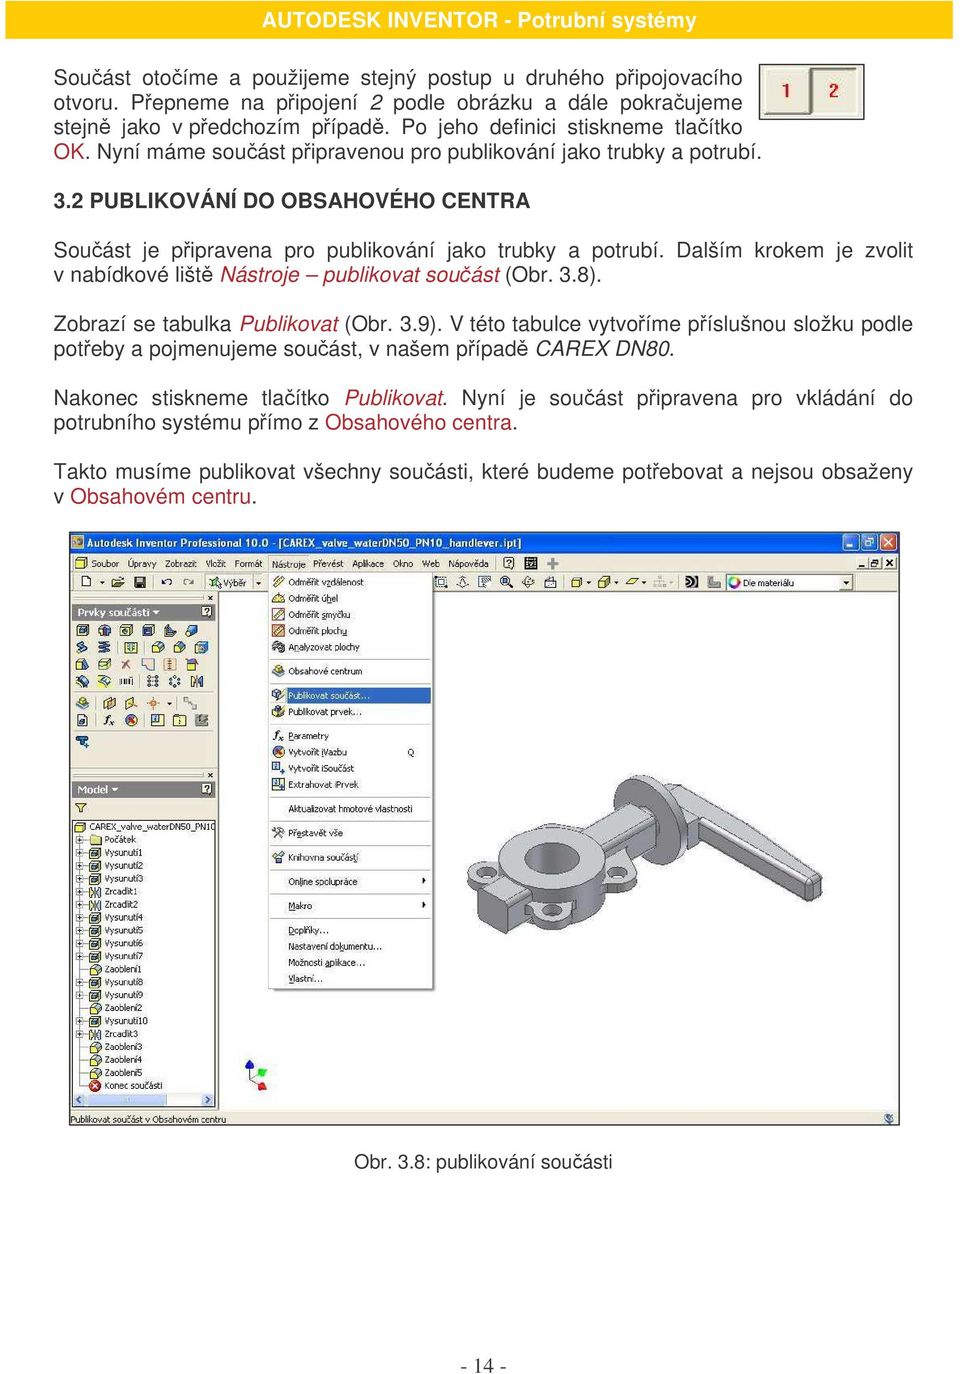The width and height of the screenshot is (960, 1374).
Task: Open the Výběr selection dropdown arrow
Action: click(x=259, y=582)
